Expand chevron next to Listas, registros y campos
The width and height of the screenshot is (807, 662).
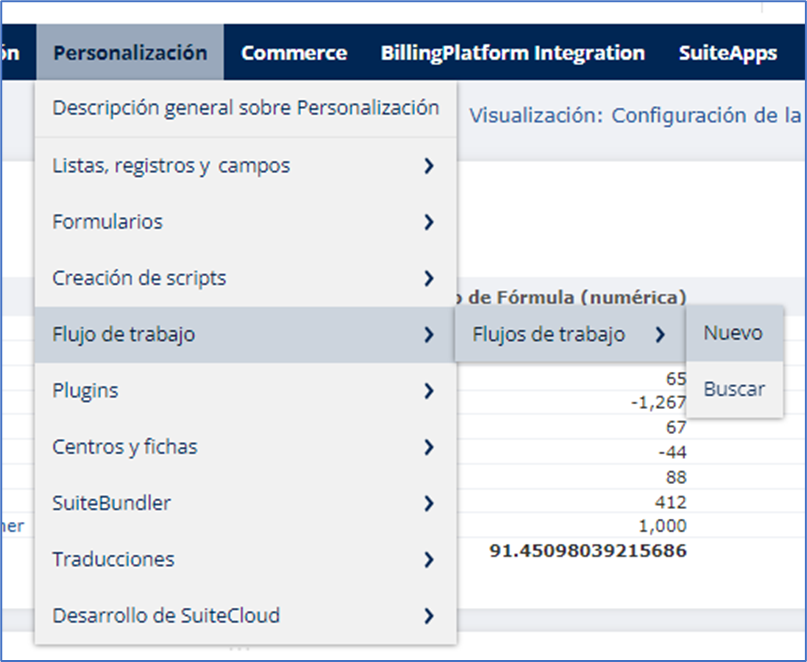coord(429,166)
